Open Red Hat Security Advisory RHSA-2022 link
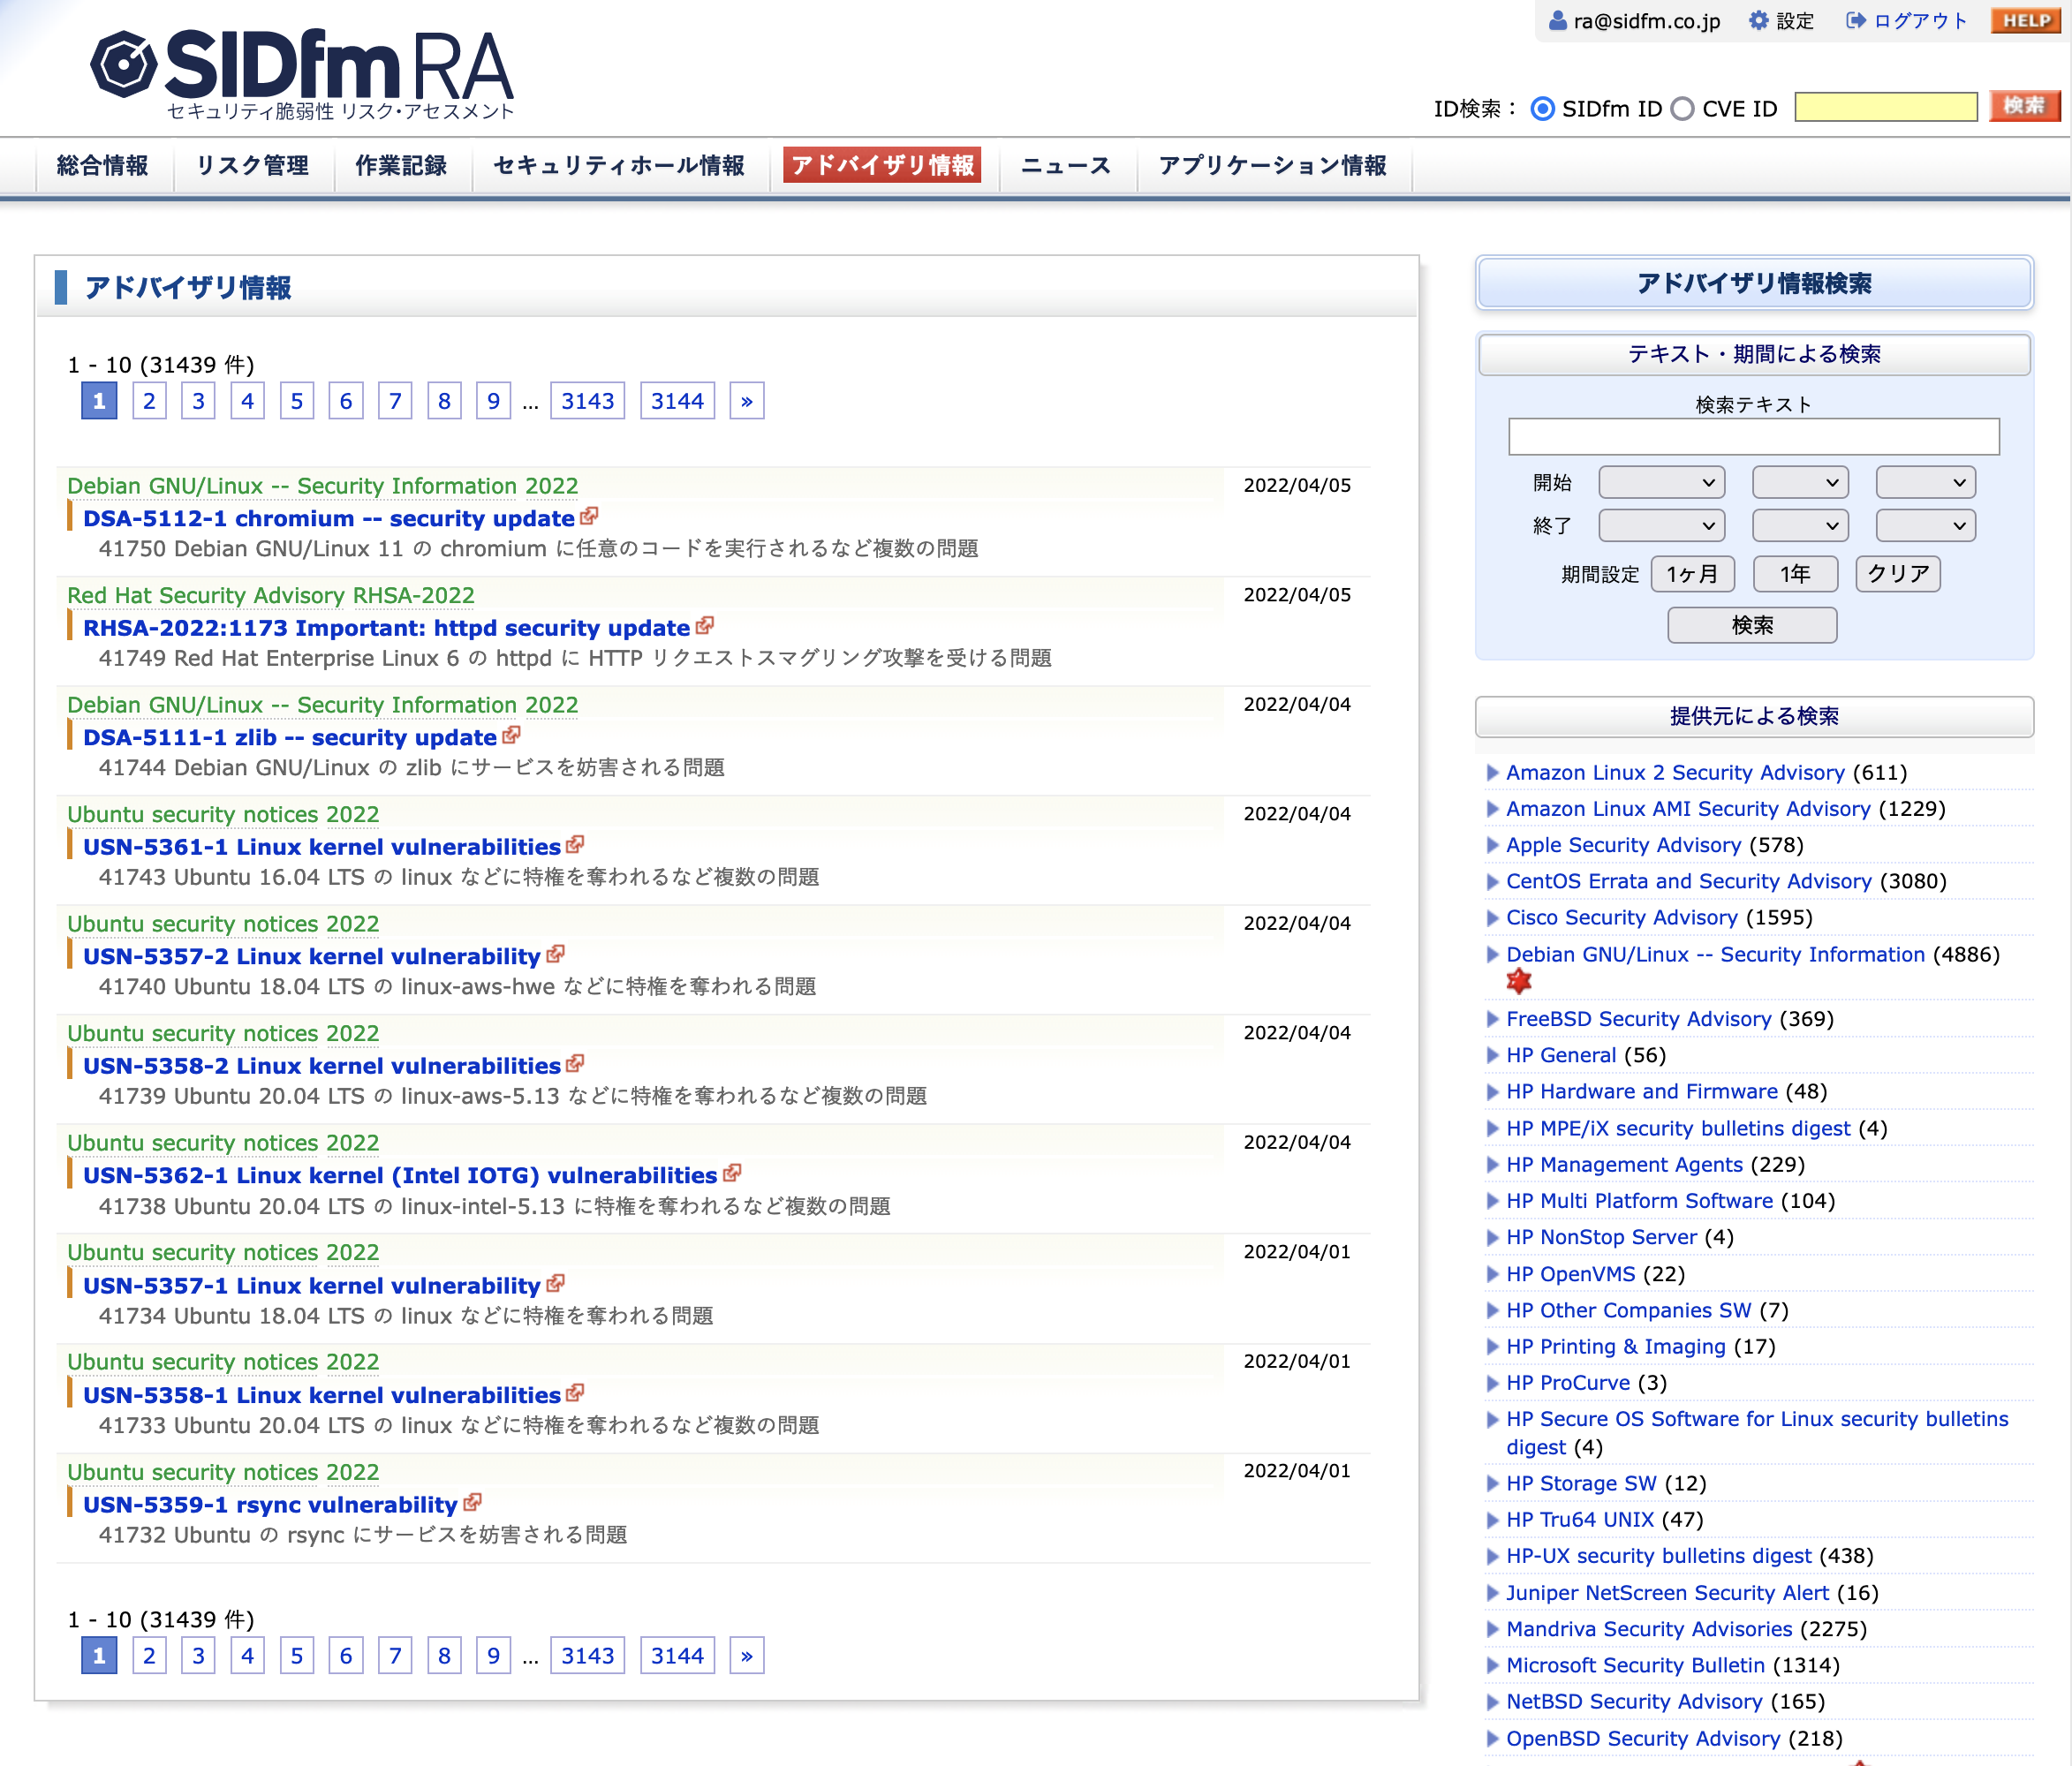2072x1766 pixels. pos(270,595)
